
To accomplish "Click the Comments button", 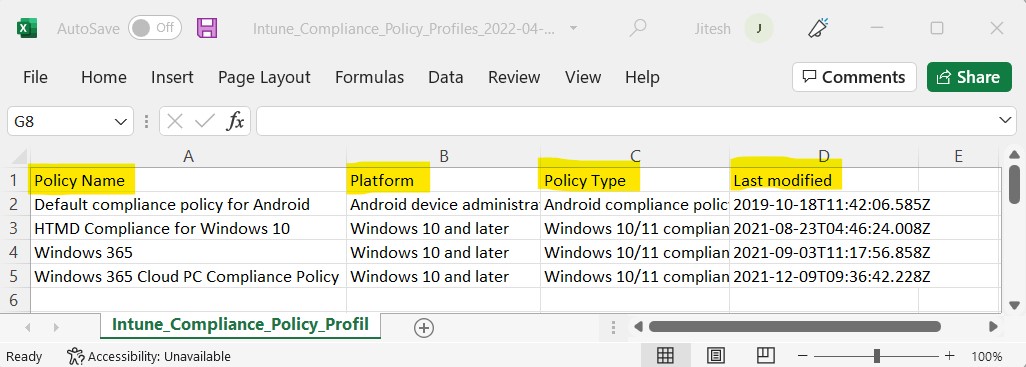I will 854,77.
